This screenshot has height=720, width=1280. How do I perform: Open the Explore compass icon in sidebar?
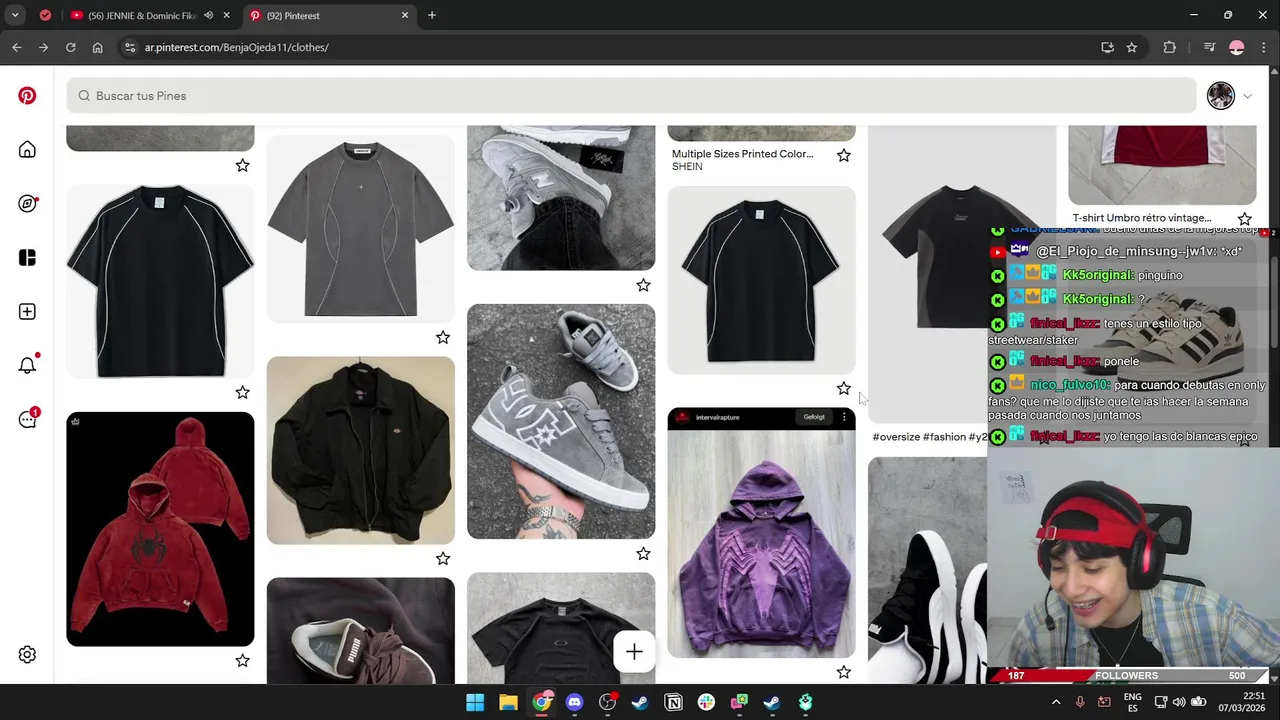click(27, 204)
